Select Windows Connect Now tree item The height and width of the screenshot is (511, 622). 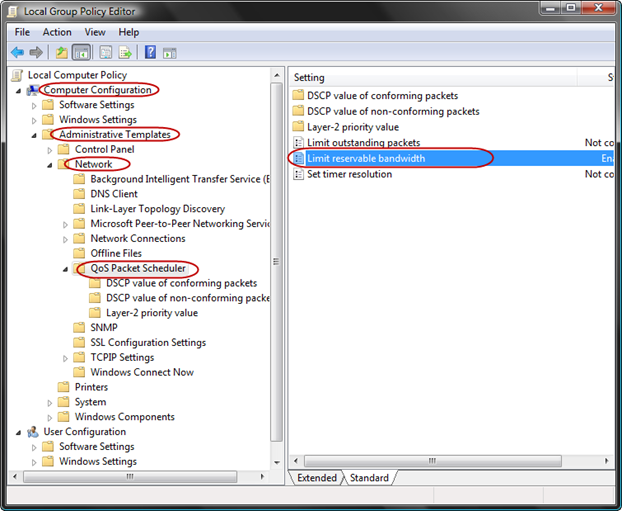tap(142, 372)
